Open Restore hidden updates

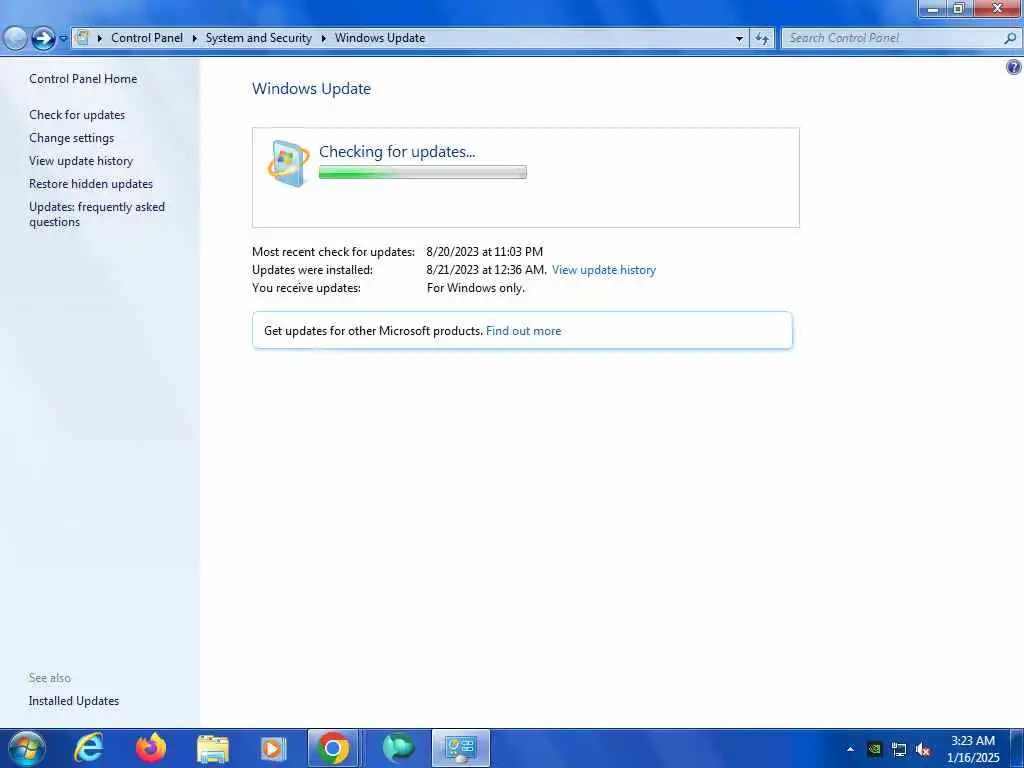click(91, 184)
